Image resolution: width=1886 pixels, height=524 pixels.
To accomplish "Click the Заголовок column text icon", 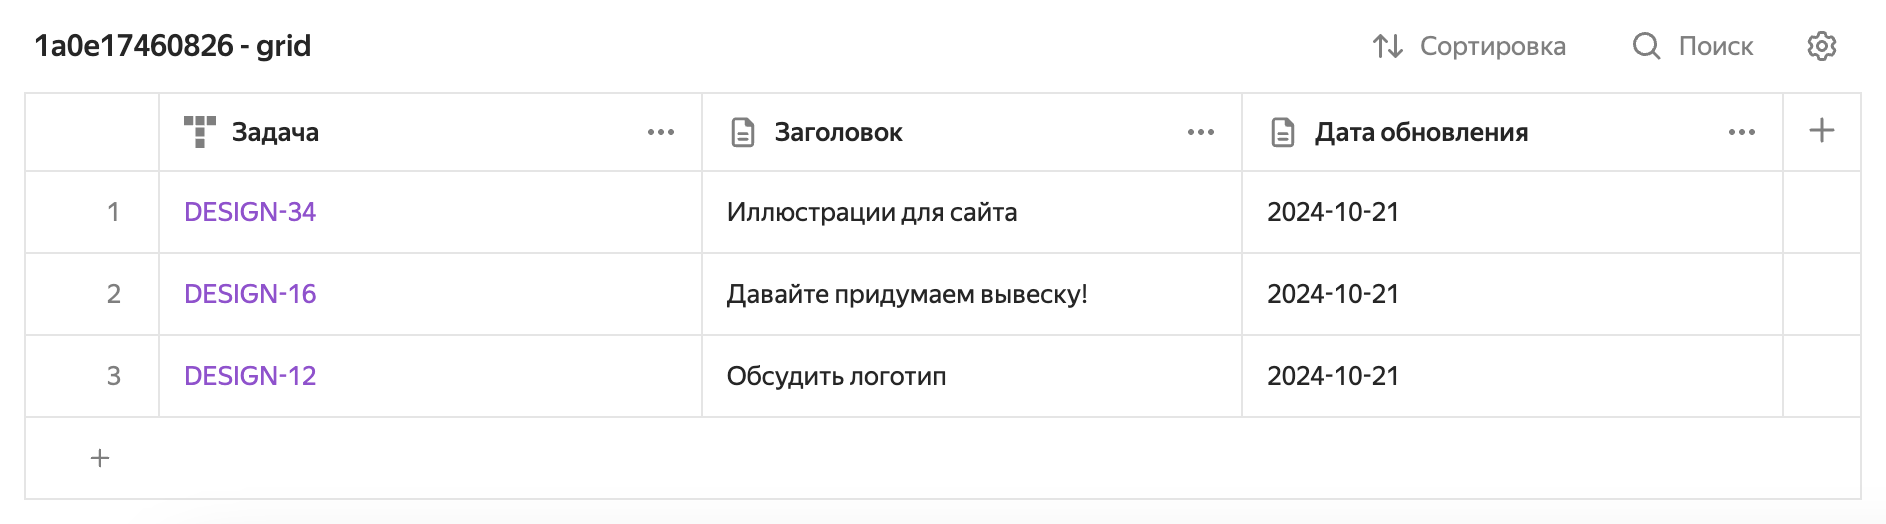I will 743,132.
